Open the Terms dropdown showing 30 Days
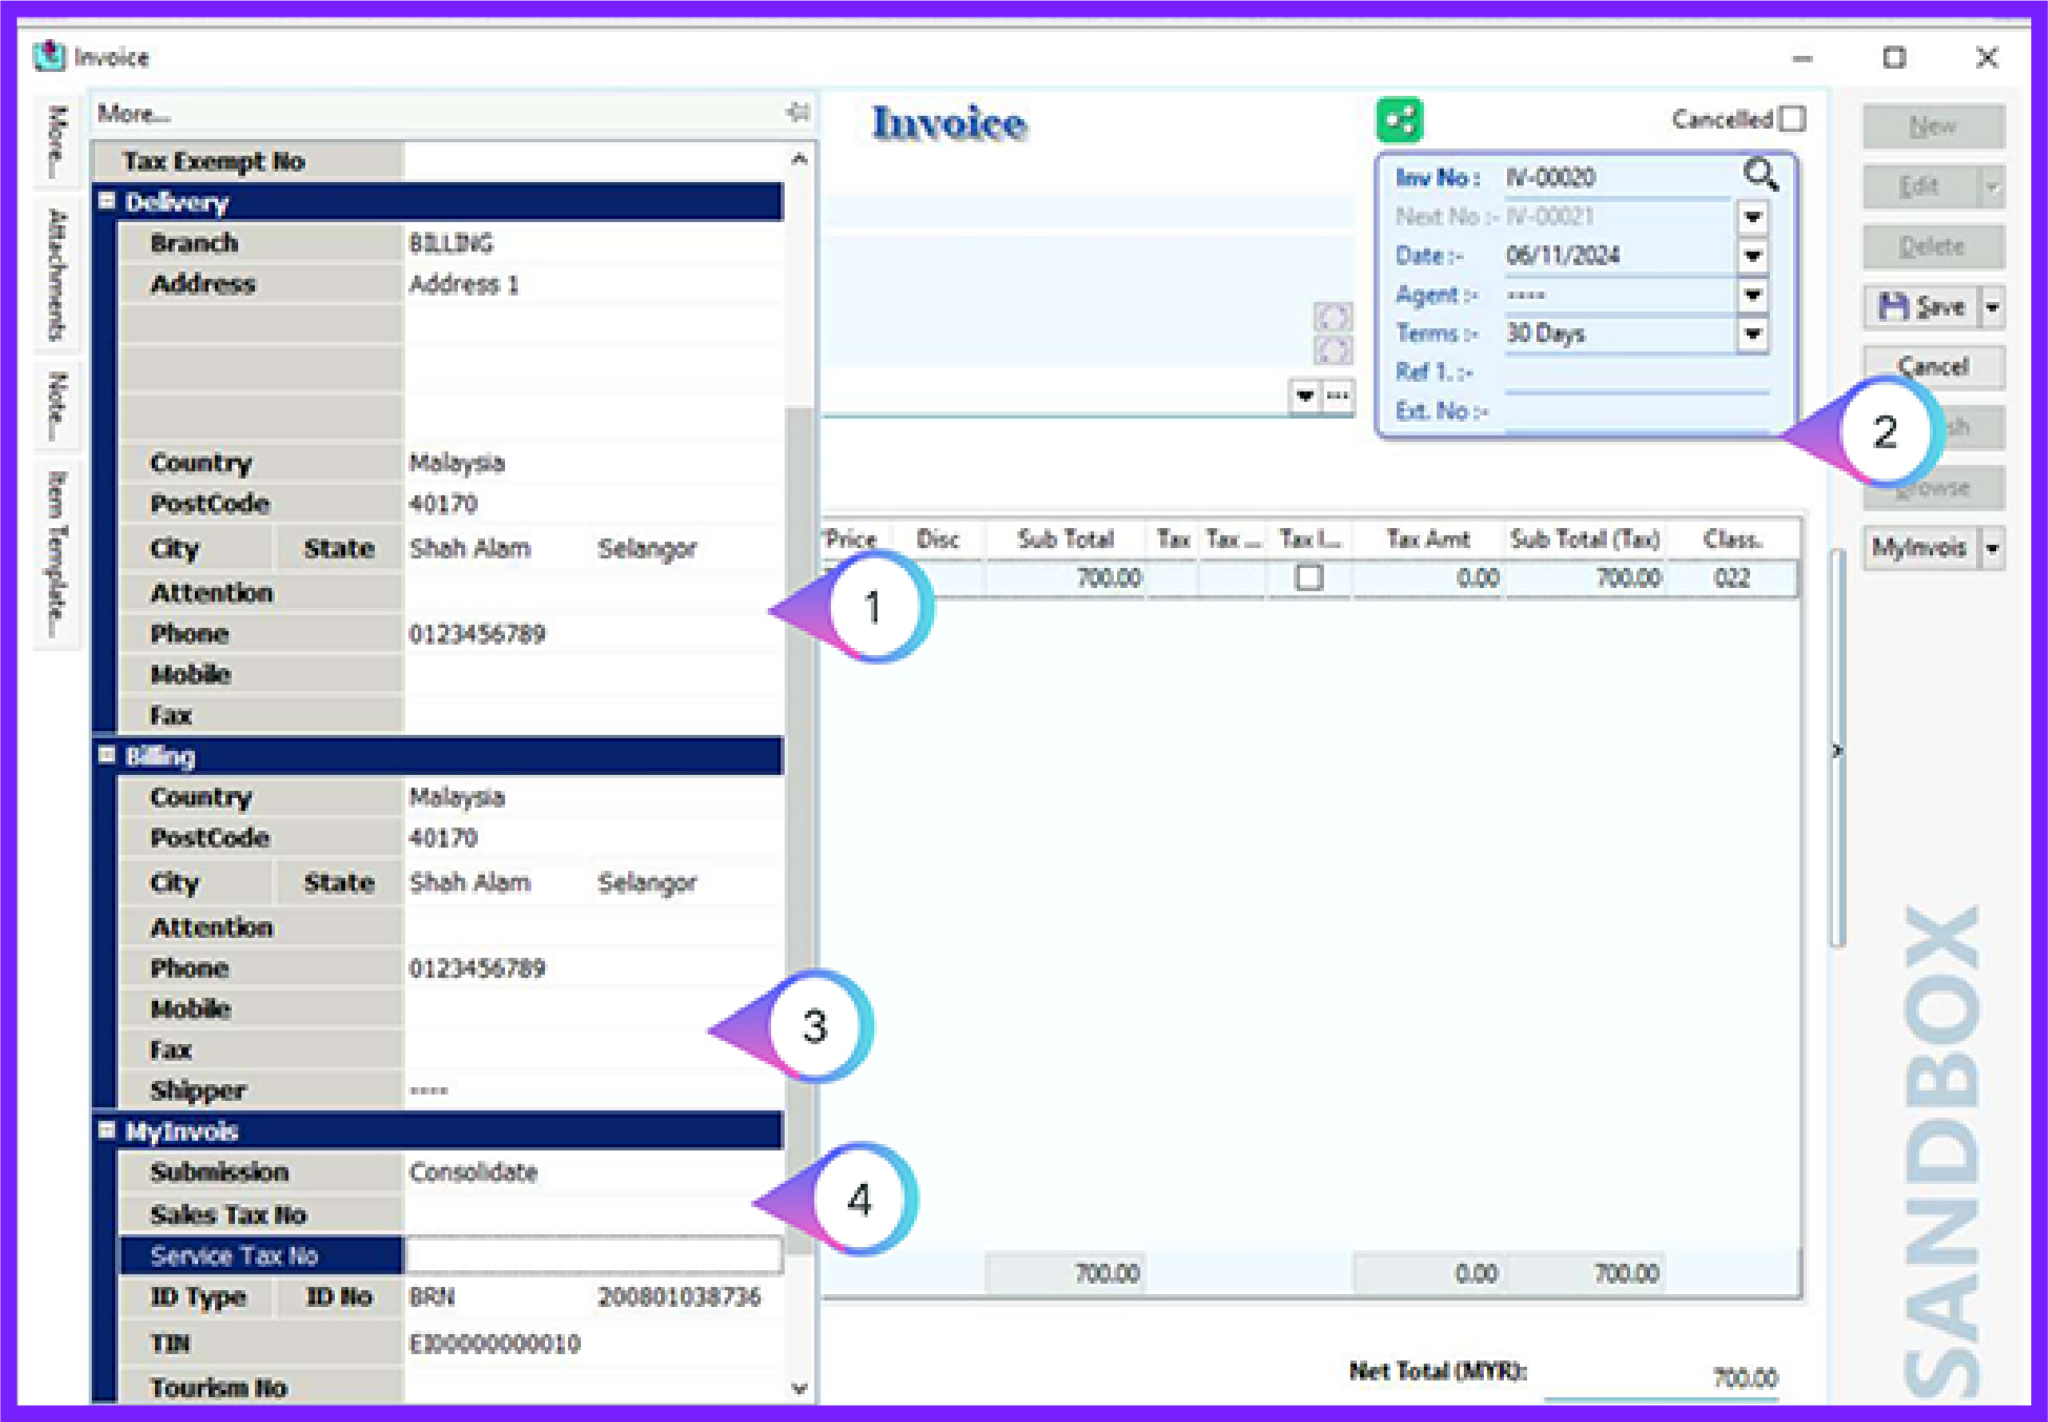The width and height of the screenshot is (2048, 1422). 1753,333
